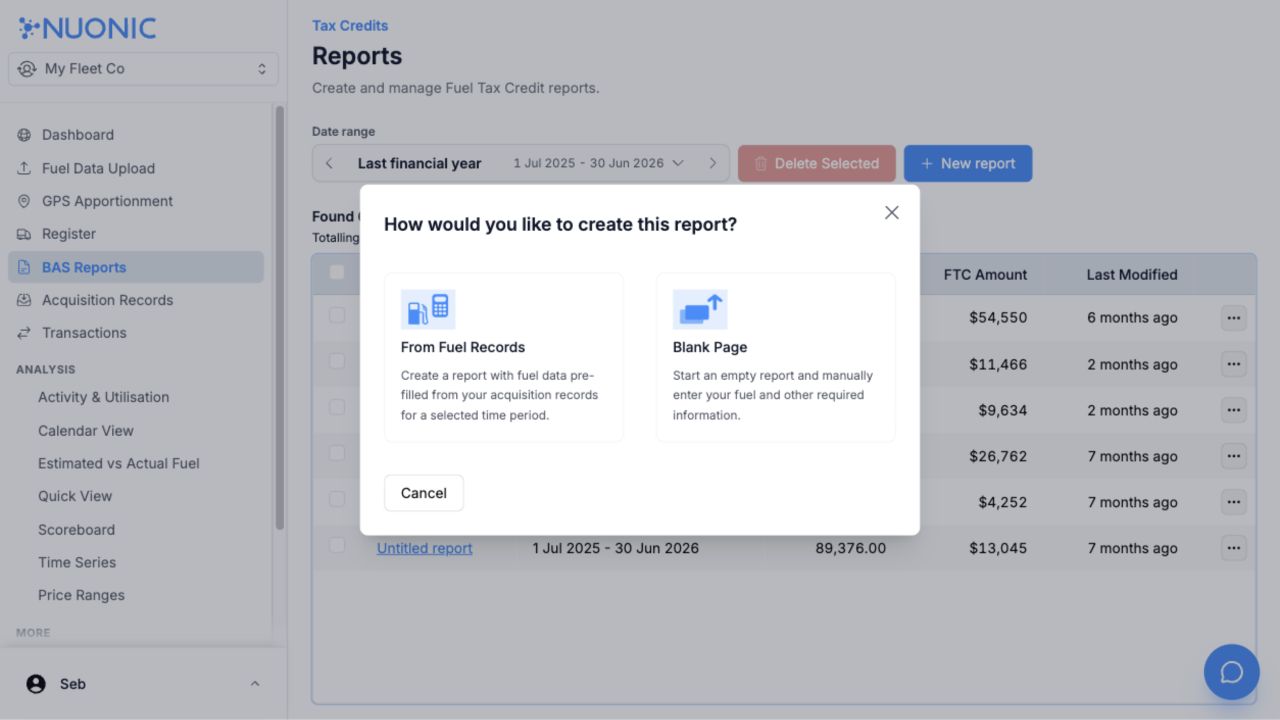The height and width of the screenshot is (720, 1280).
Task: Click the Acquisition Records icon
Action: coord(24,300)
